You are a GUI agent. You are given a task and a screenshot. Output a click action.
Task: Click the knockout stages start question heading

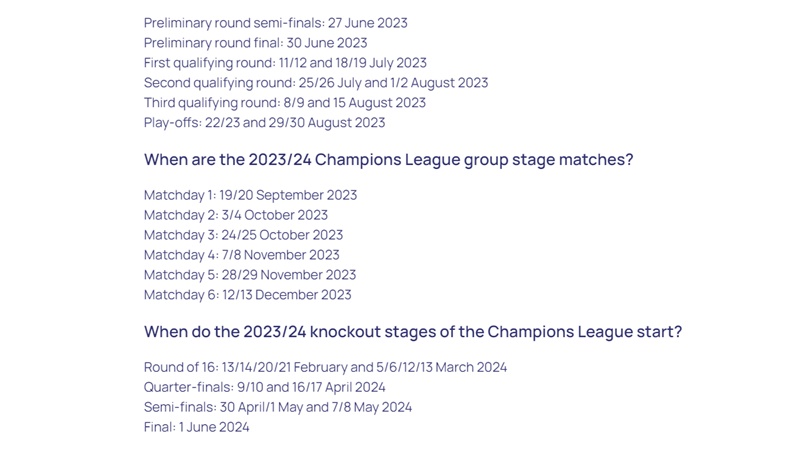coord(413,332)
